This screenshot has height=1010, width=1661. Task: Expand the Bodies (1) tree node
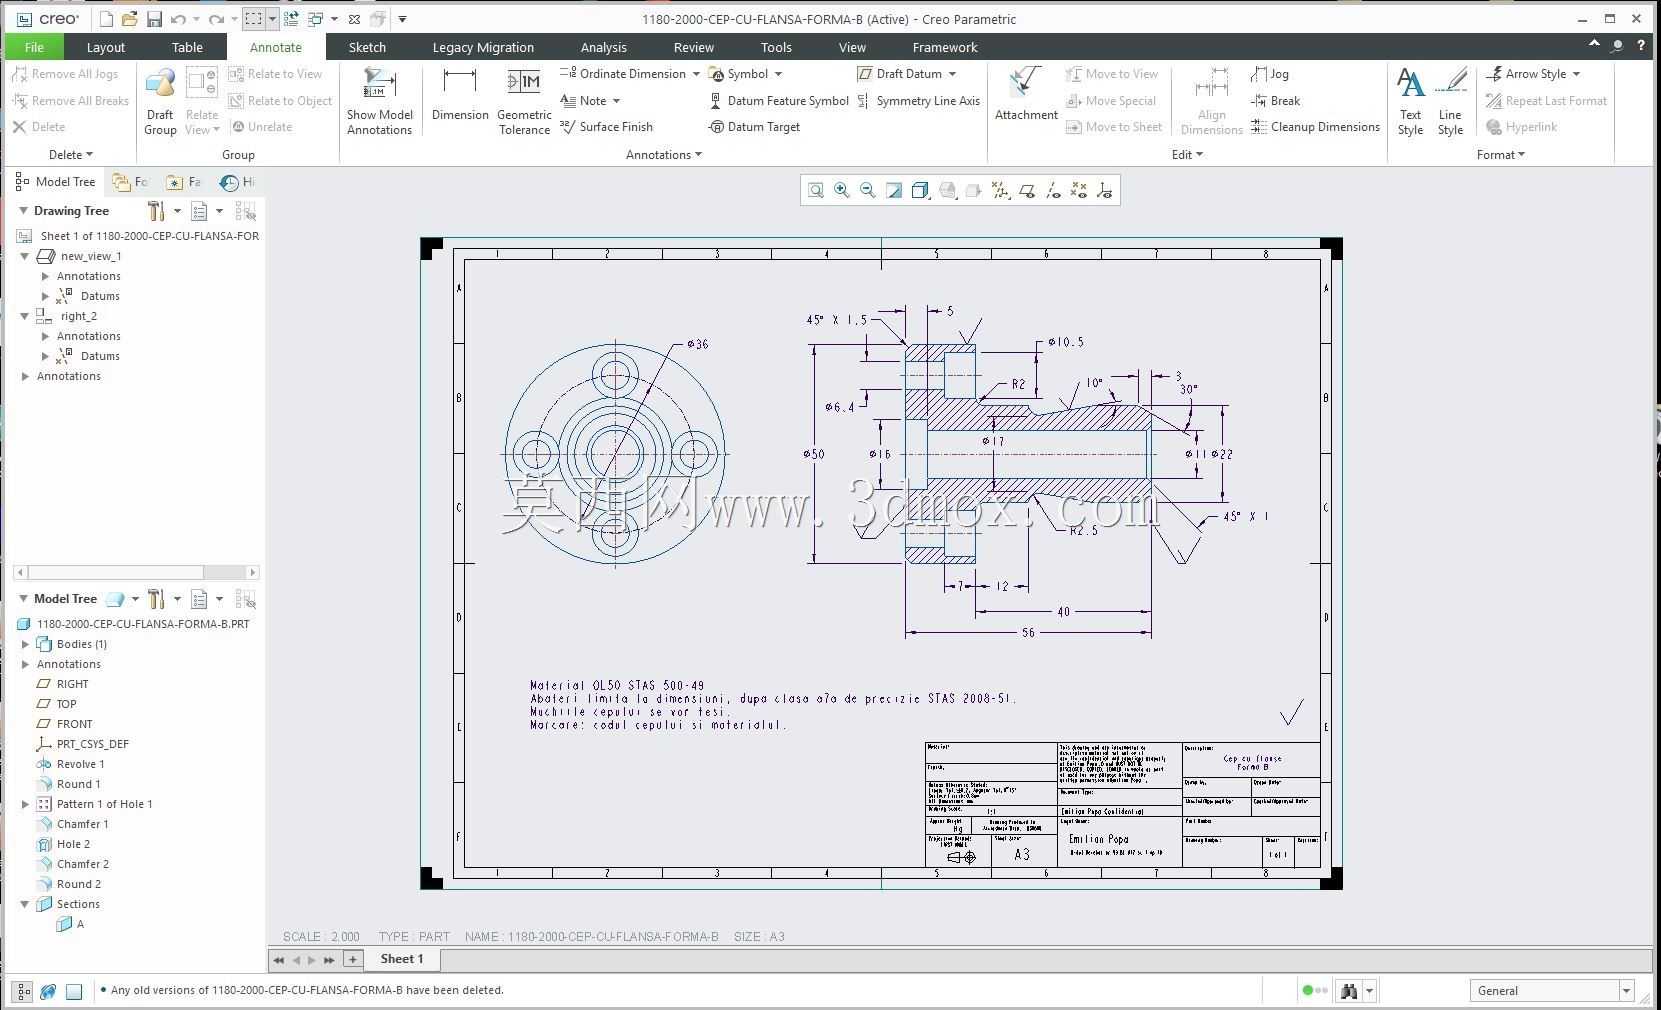25,644
